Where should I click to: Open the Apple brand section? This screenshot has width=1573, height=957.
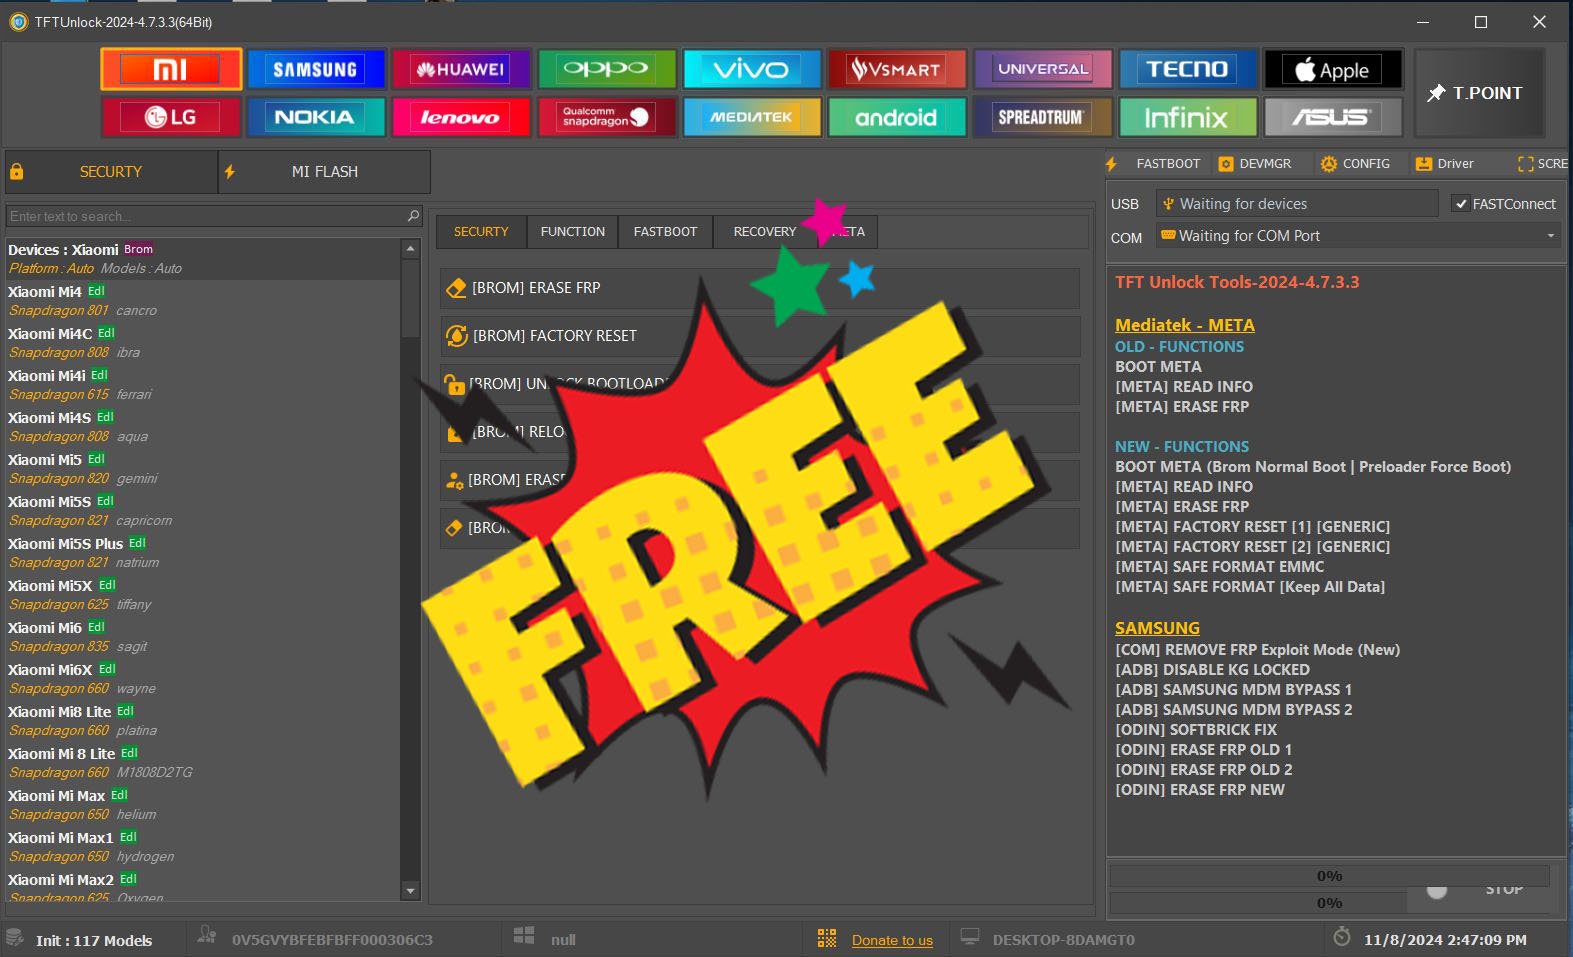(x=1333, y=69)
